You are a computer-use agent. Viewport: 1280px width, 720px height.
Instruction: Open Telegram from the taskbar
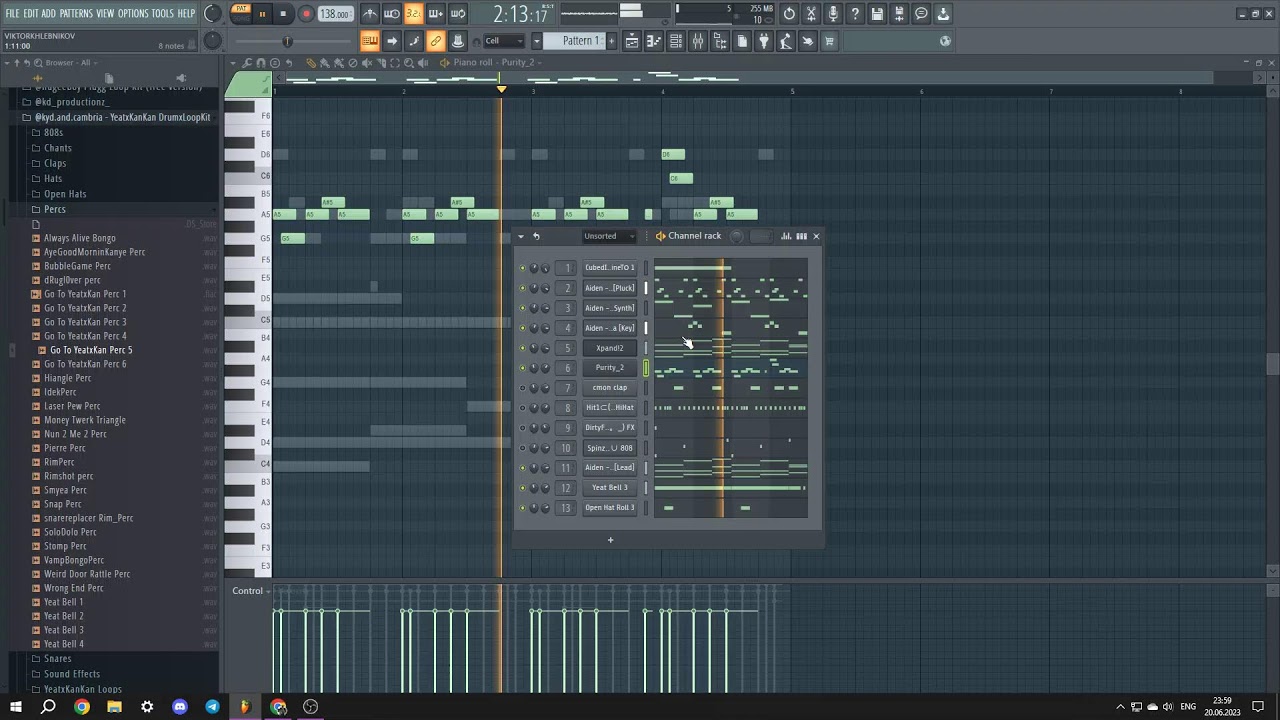[212, 707]
